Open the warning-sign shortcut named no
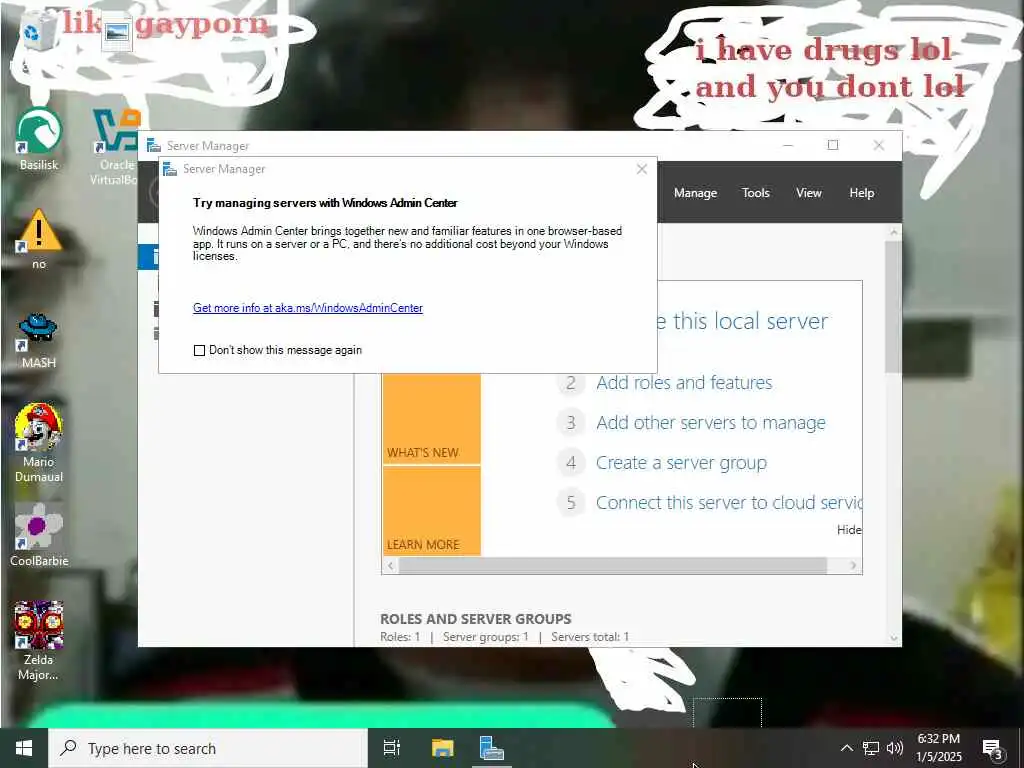This screenshot has height=768, width=1024. [39, 239]
